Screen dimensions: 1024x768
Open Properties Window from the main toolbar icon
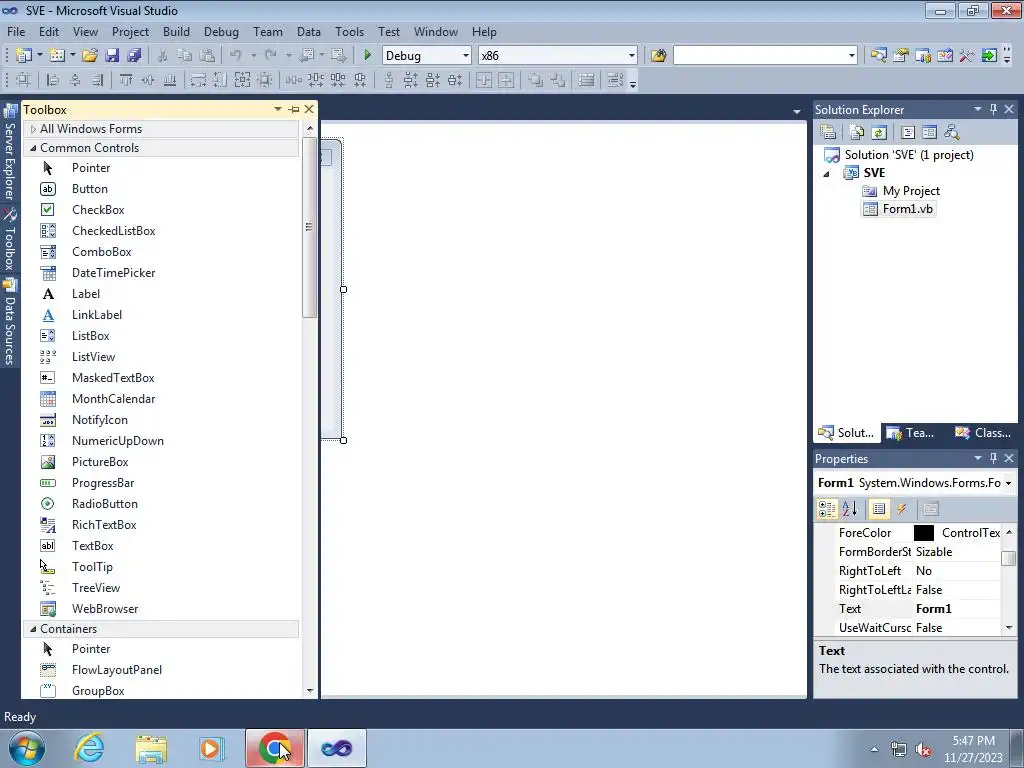pos(901,56)
